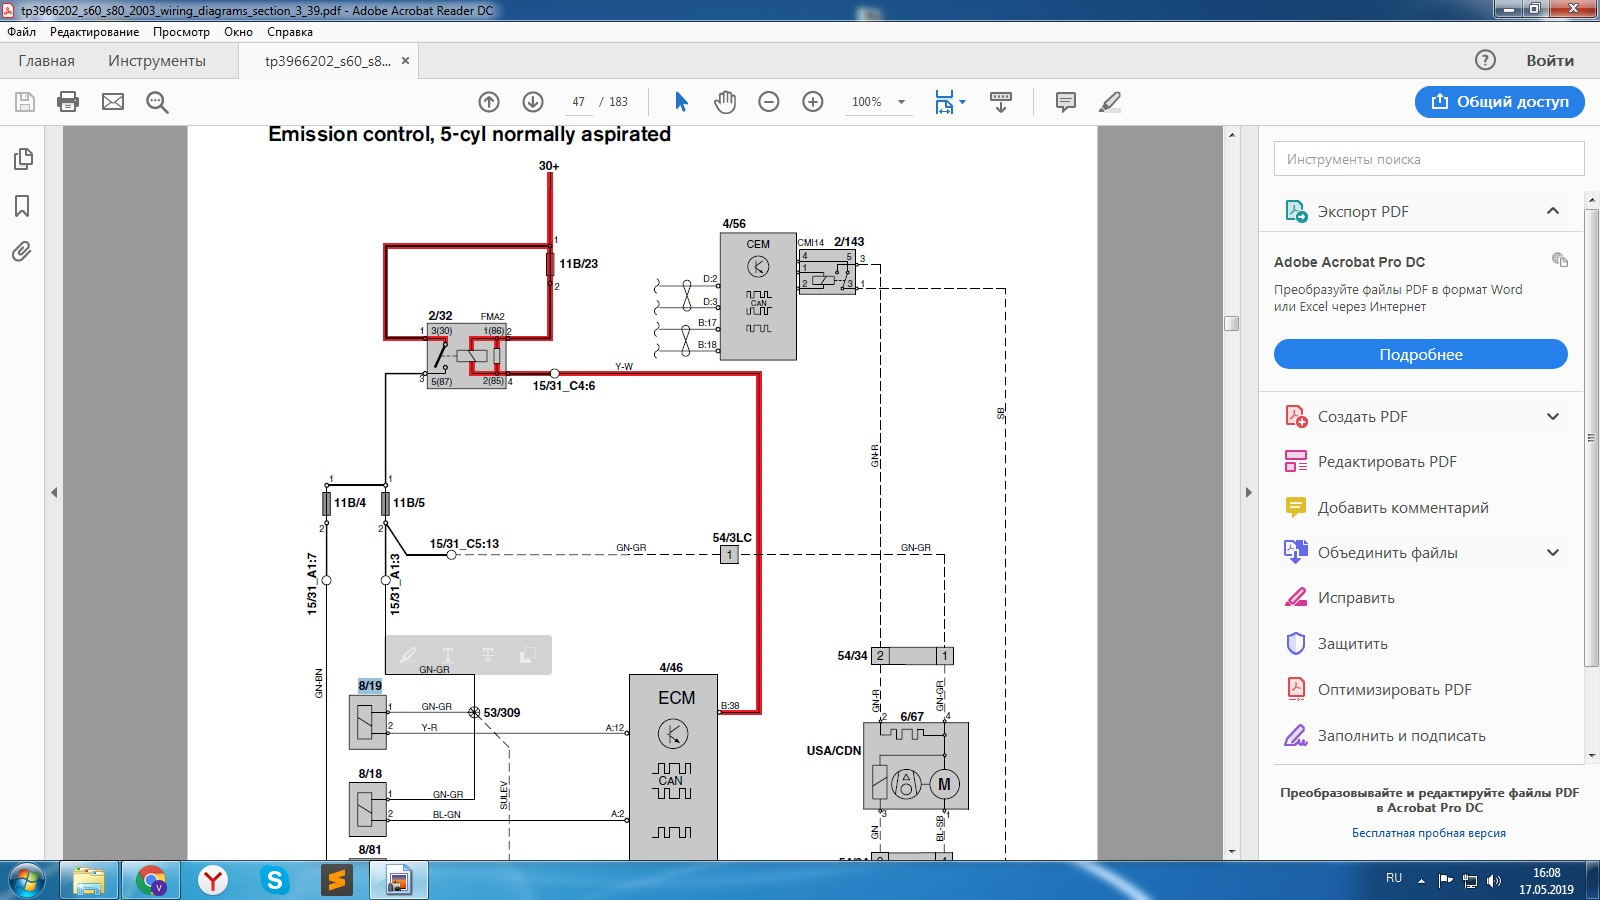Viewport: 1600px width, 900px height.
Task: Click the Инструменты поиска search field
Action: [x=1429, y=159]
